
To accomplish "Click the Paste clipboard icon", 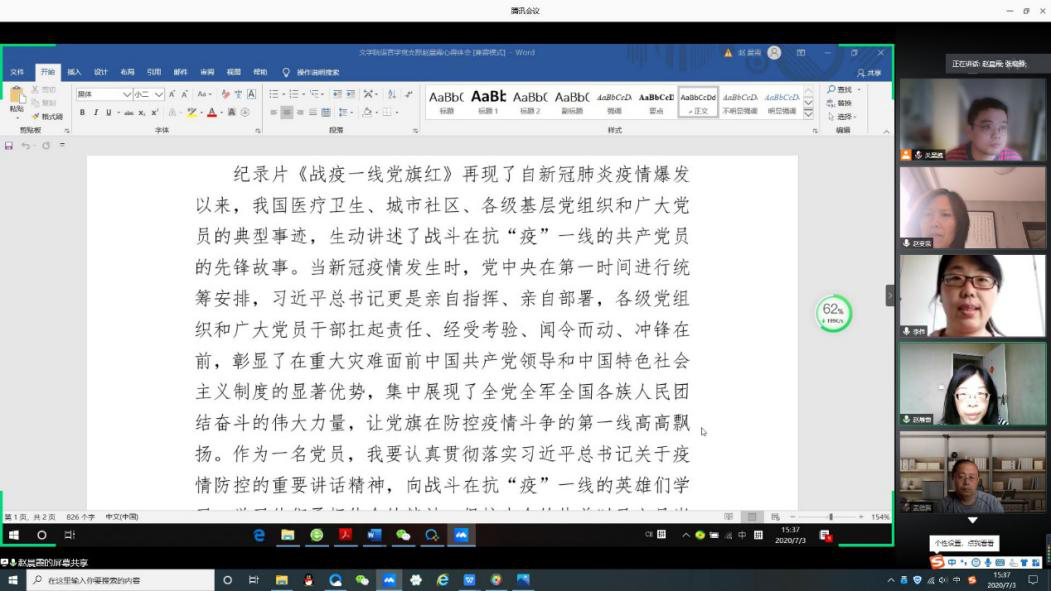I will 15,98.
